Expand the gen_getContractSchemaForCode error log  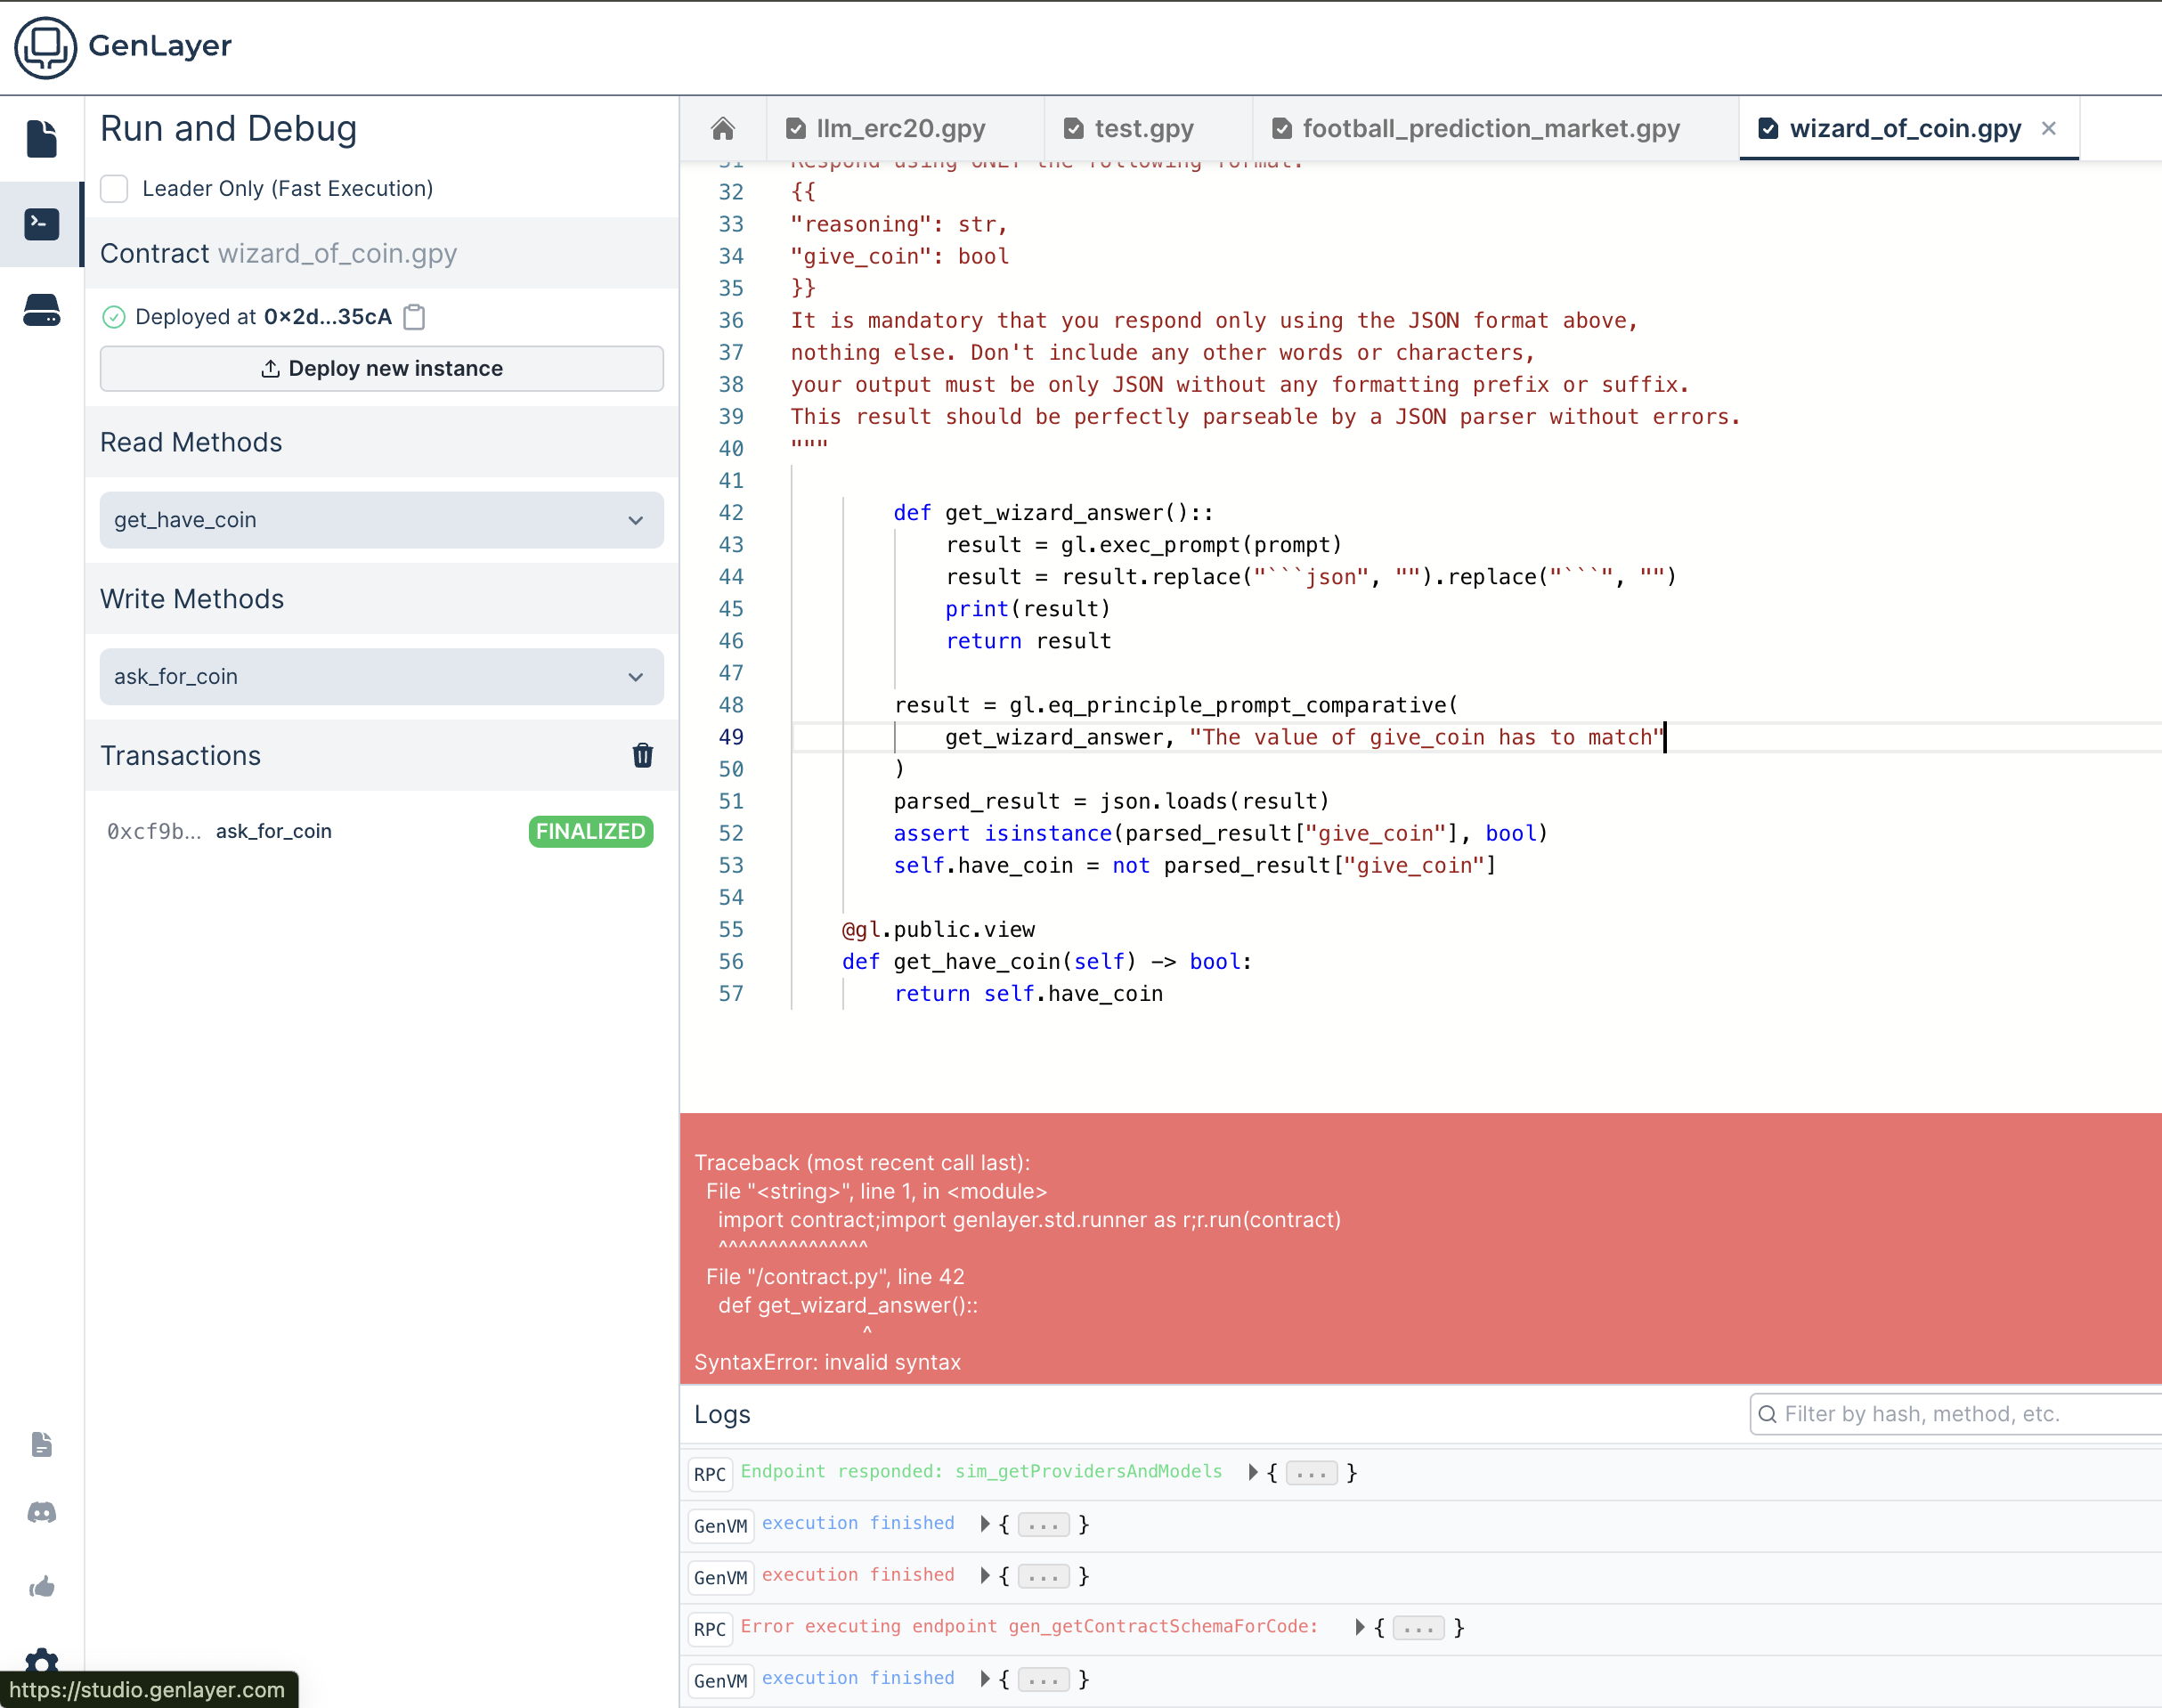tap(1359, 1627)
